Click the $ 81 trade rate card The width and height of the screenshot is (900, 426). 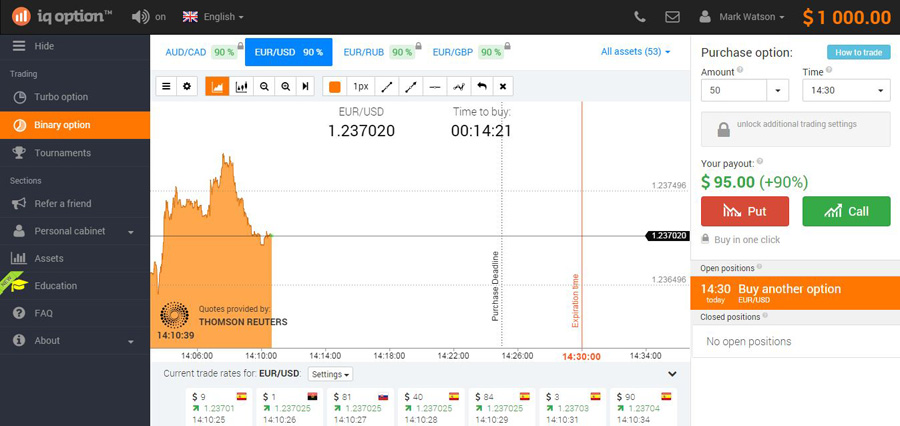click(362, 407)
